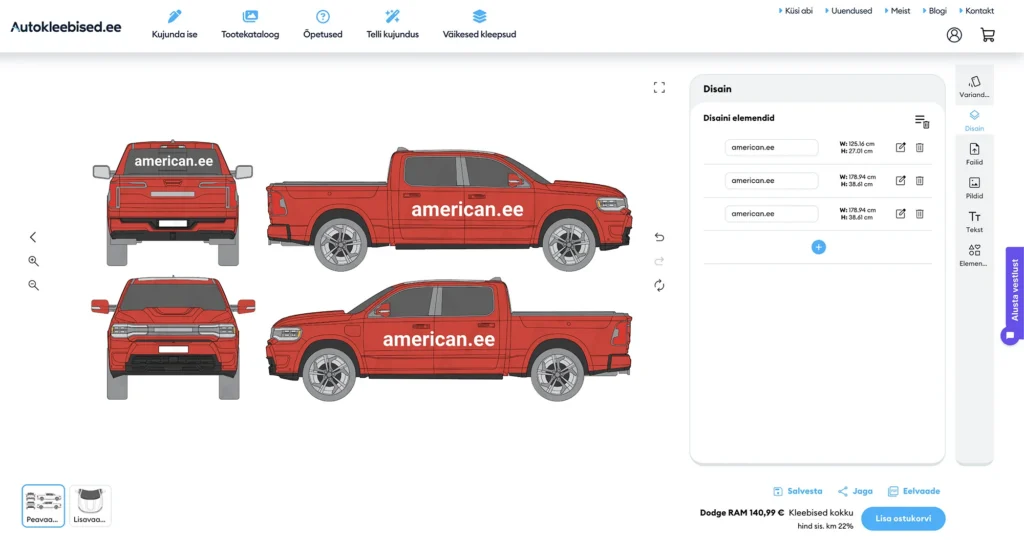This screenshot has width=1024, height=540.
Task: Zoom in with the magnifier plus icon
Action: click(x=33, y=261)
